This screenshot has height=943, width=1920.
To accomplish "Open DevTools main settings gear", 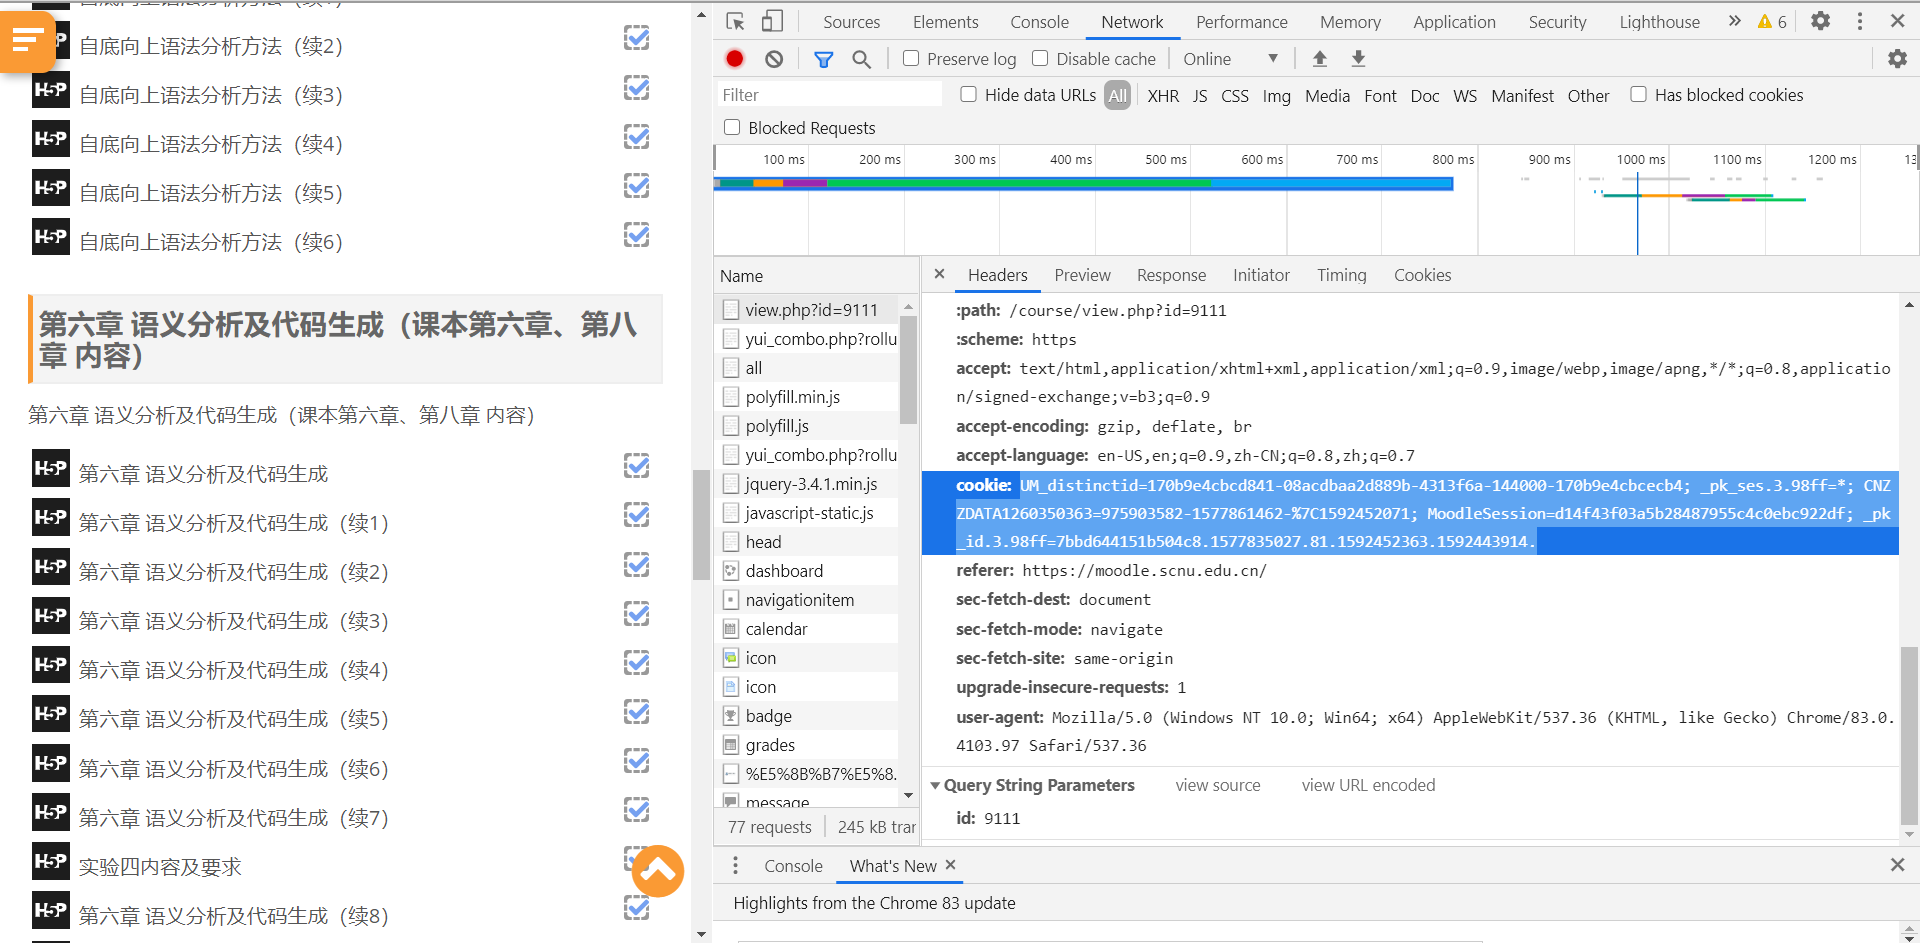I will pos(1821,21).
